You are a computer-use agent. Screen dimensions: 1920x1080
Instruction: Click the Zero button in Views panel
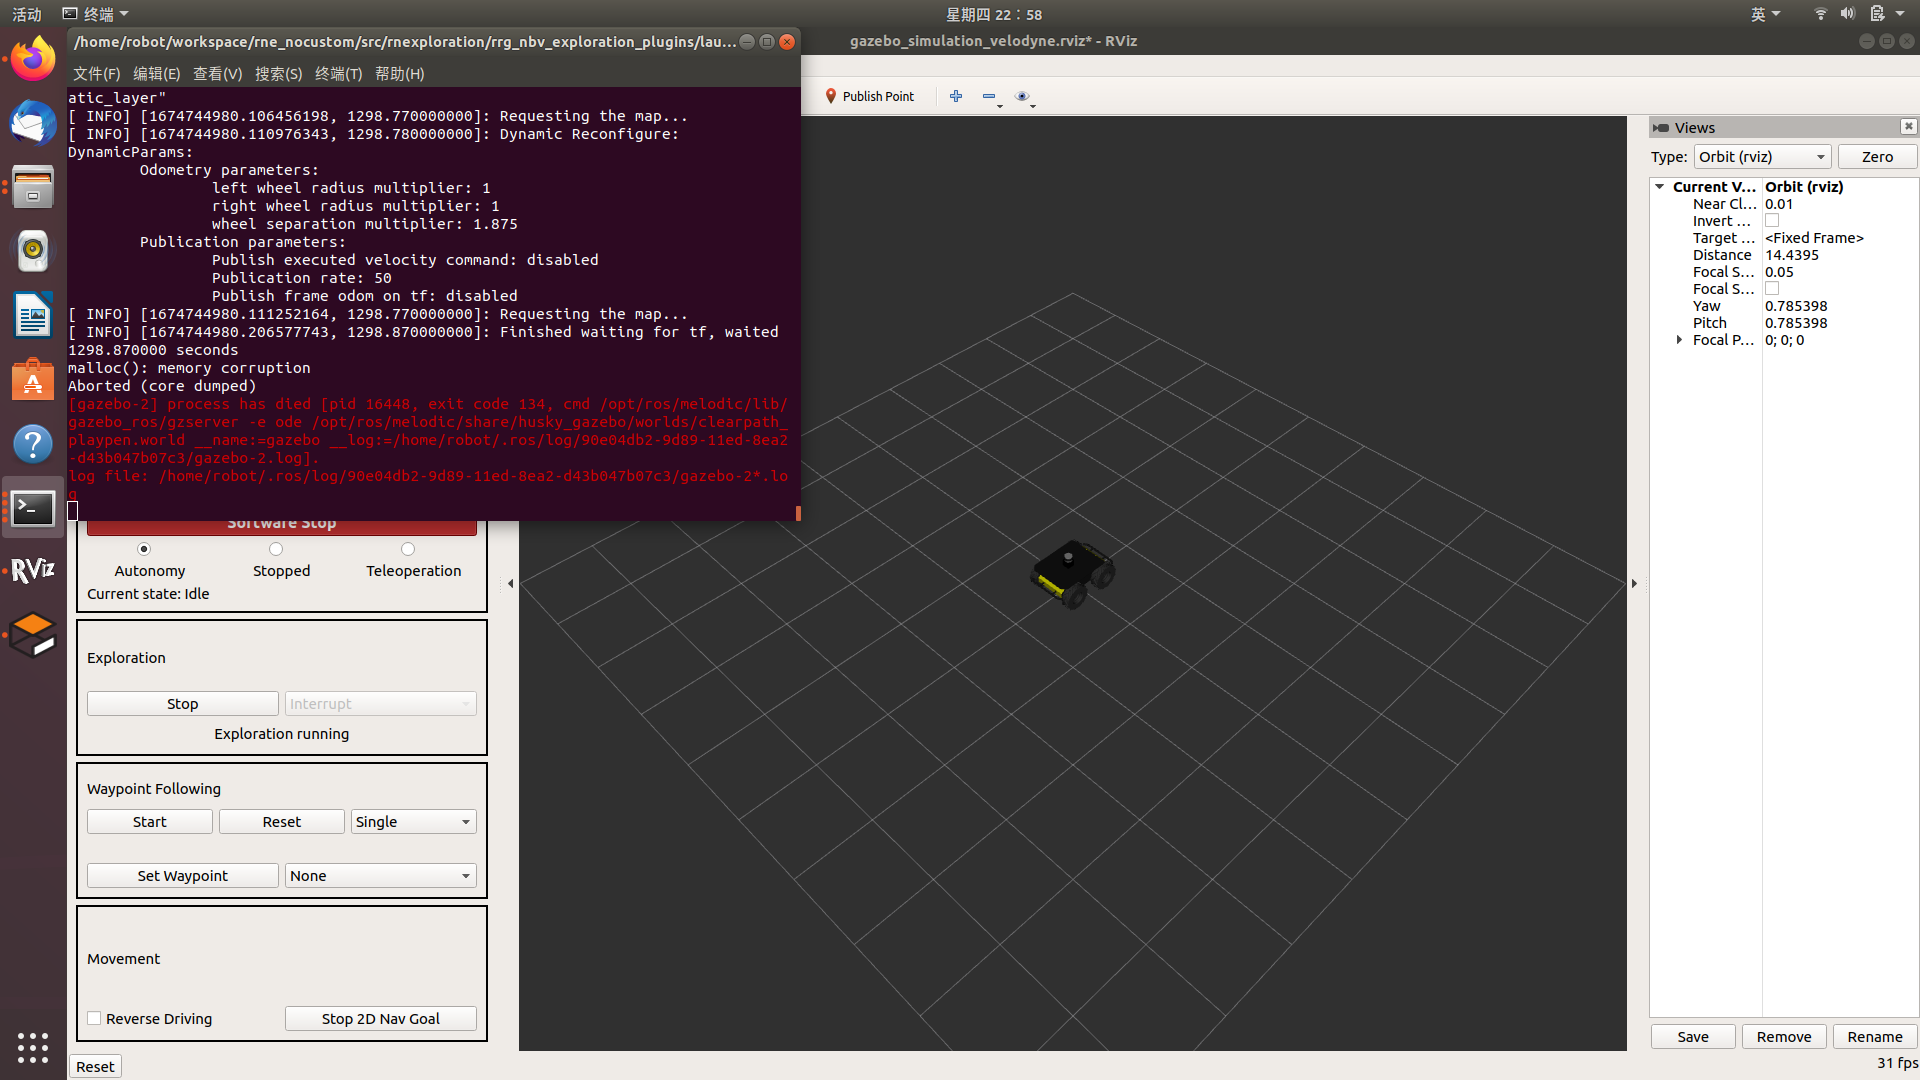1876,156
